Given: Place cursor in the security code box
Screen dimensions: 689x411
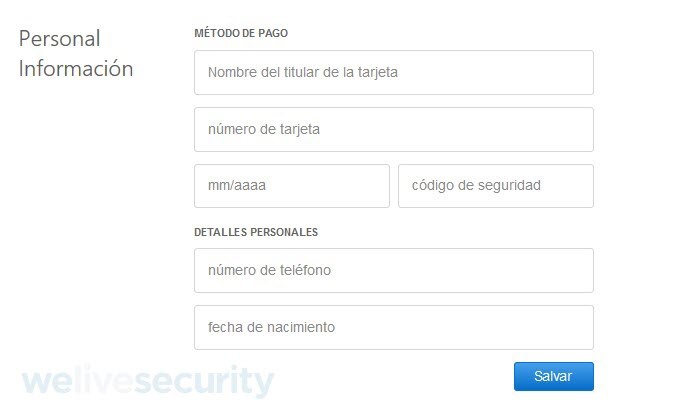Looking at the screenshot, I should (495, 186).
